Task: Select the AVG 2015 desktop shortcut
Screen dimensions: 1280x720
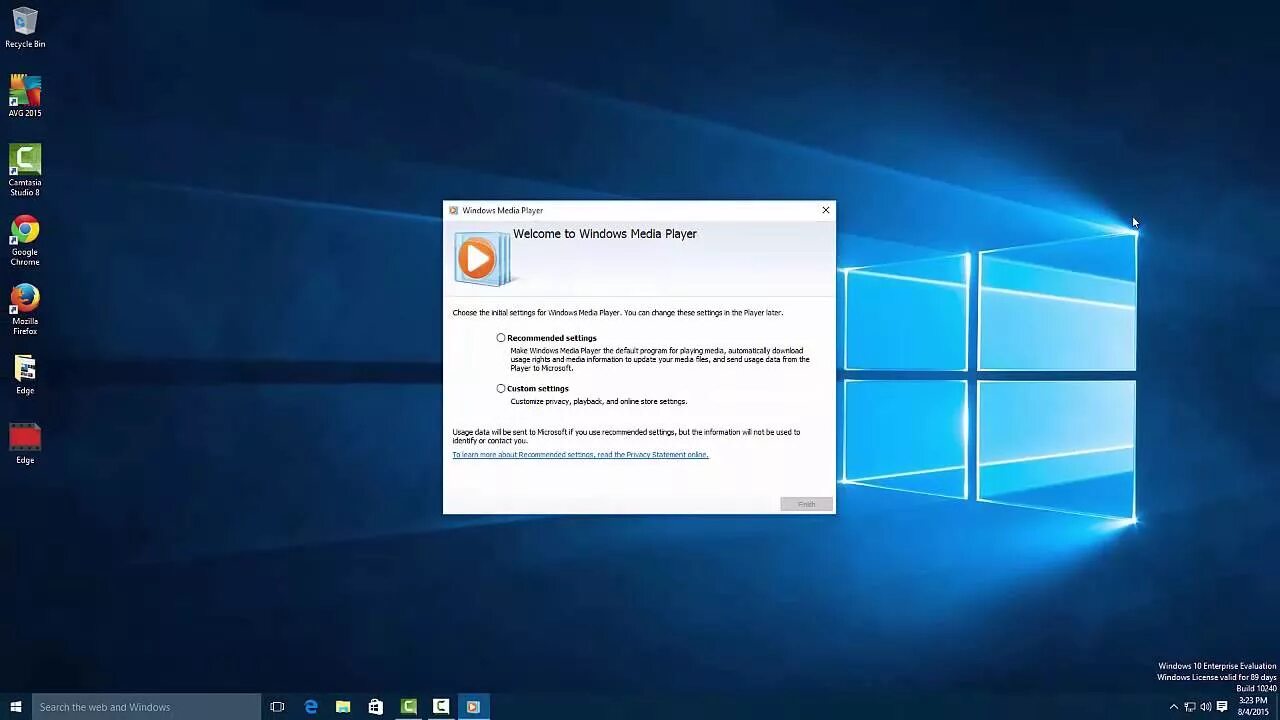Action: tap(25, 96)
